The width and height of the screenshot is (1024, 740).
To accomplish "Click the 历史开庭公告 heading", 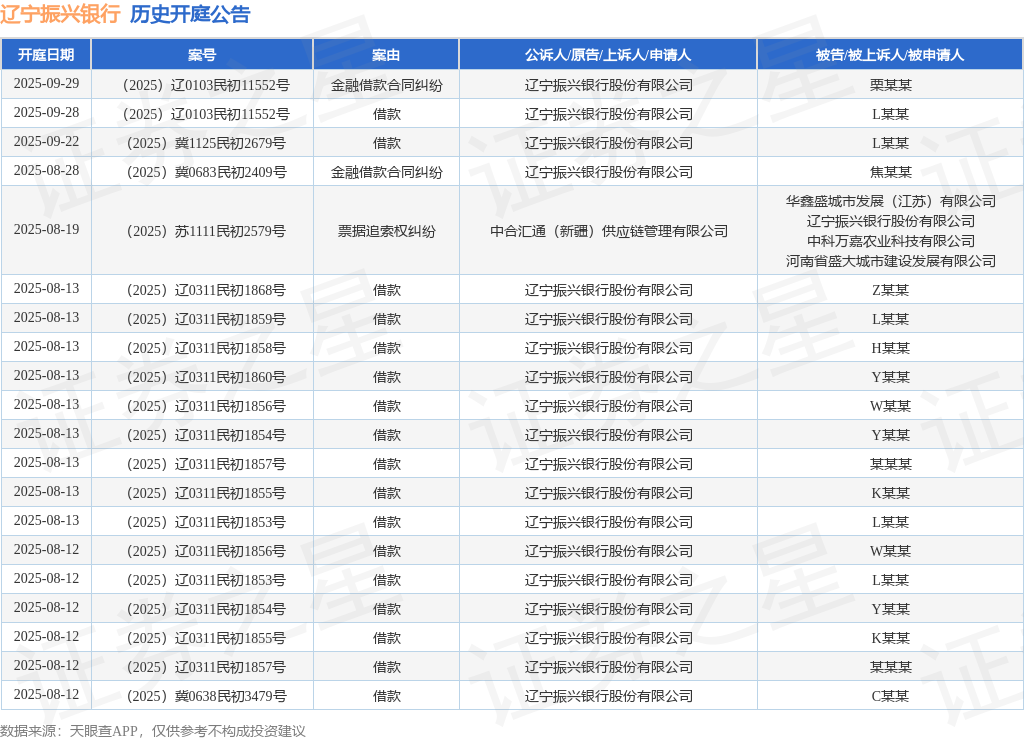I will tap(190, 14).
